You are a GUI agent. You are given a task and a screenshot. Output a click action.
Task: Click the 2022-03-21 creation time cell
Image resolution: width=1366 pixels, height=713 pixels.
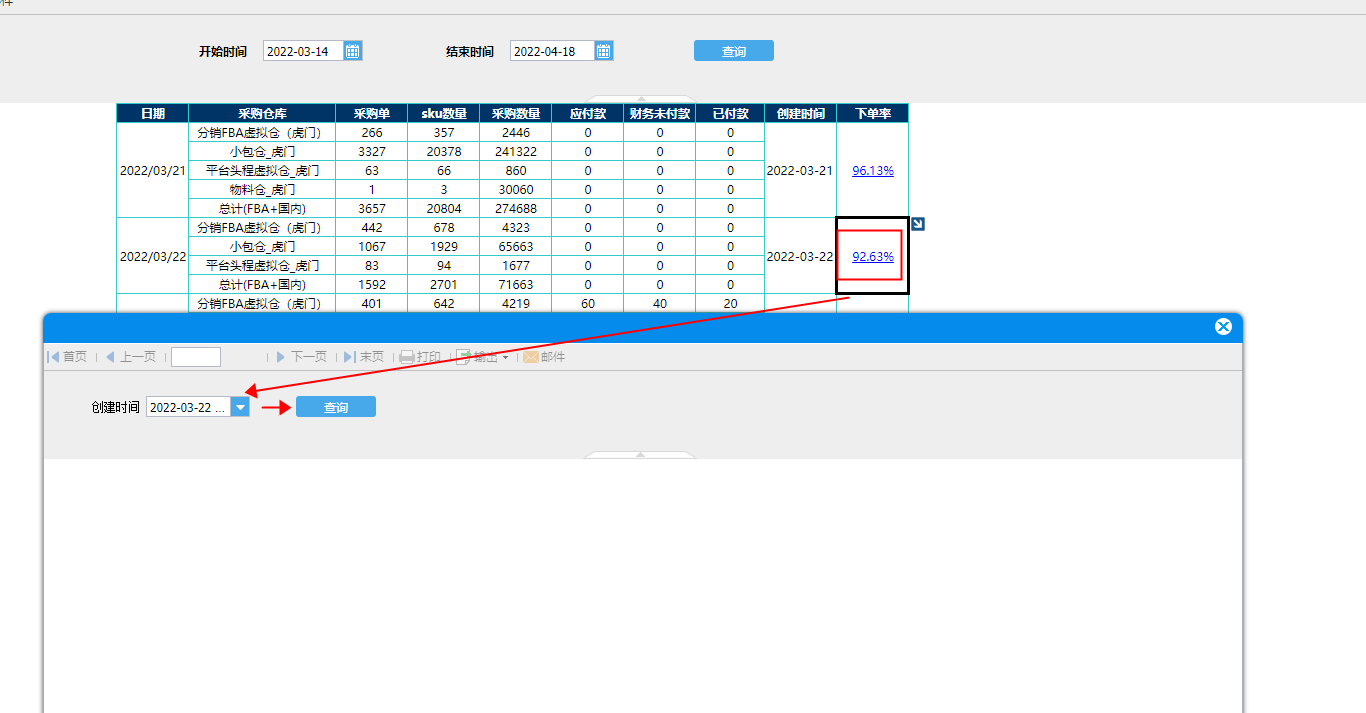tap(801, 171)
